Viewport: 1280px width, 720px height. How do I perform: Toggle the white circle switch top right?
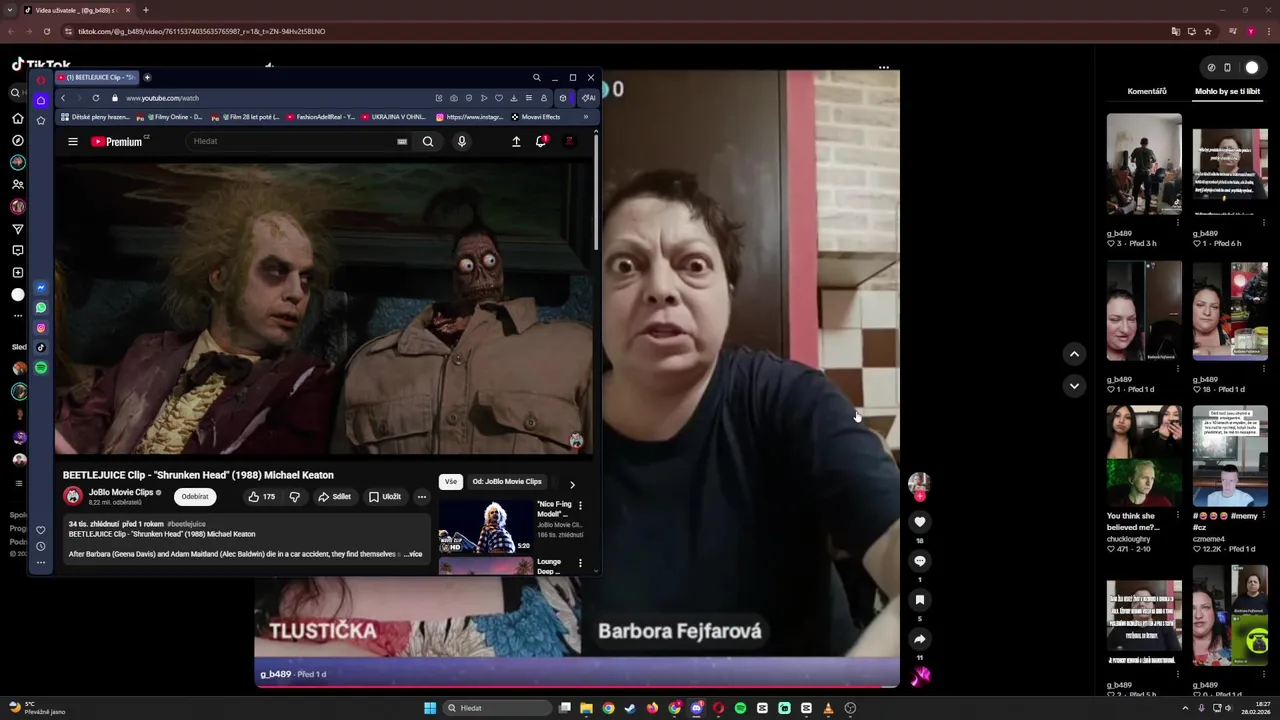[x=1252, y=68]
